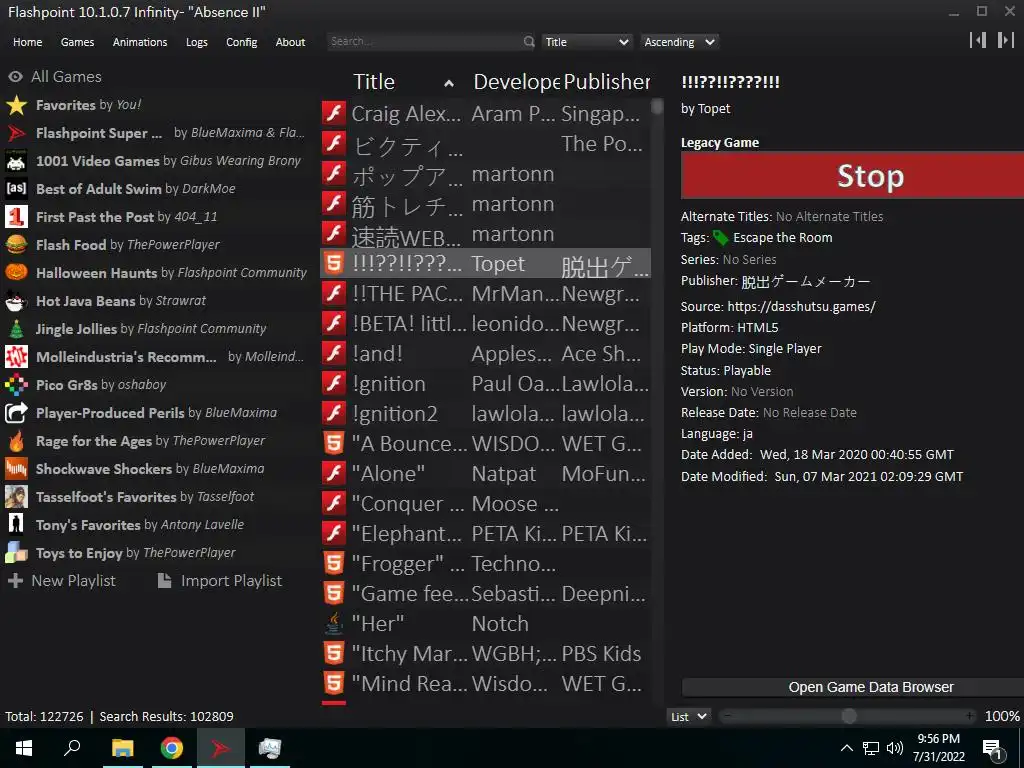Open the Favorites playlist star icon
This screenshot has height=768, width=1024.
[16, 105]
